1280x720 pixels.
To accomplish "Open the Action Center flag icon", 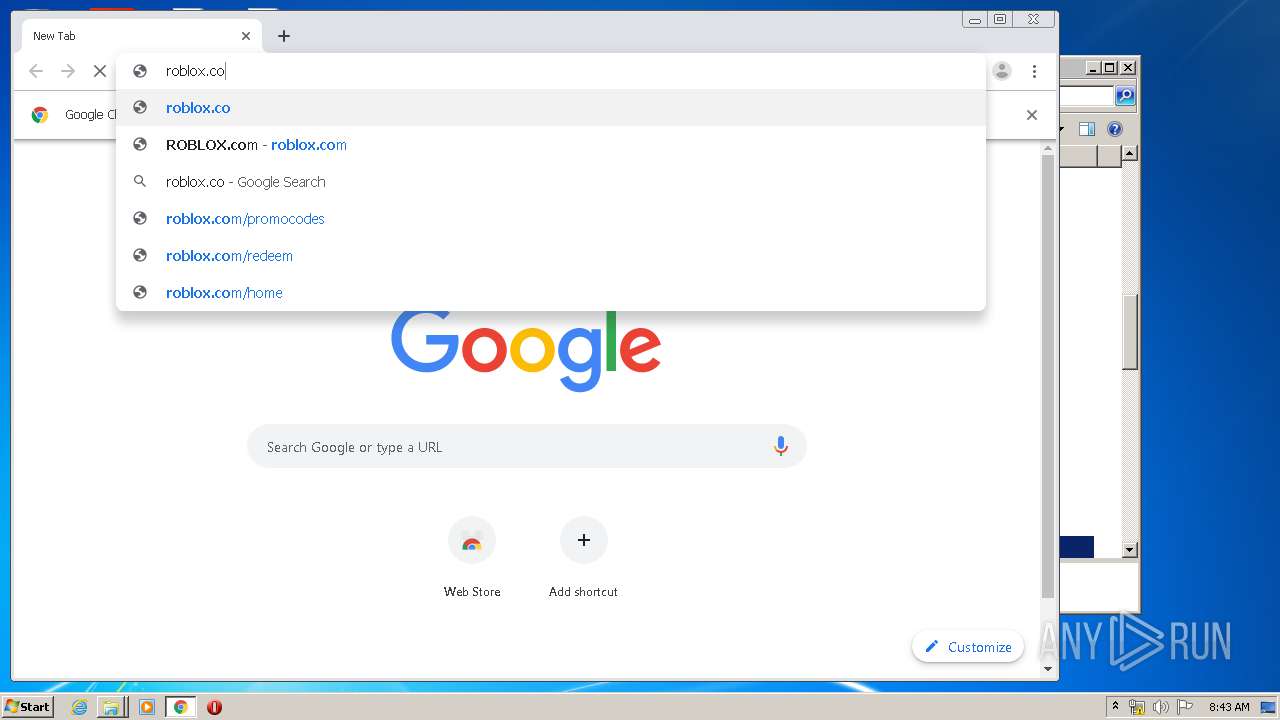I will point(1184,707).
